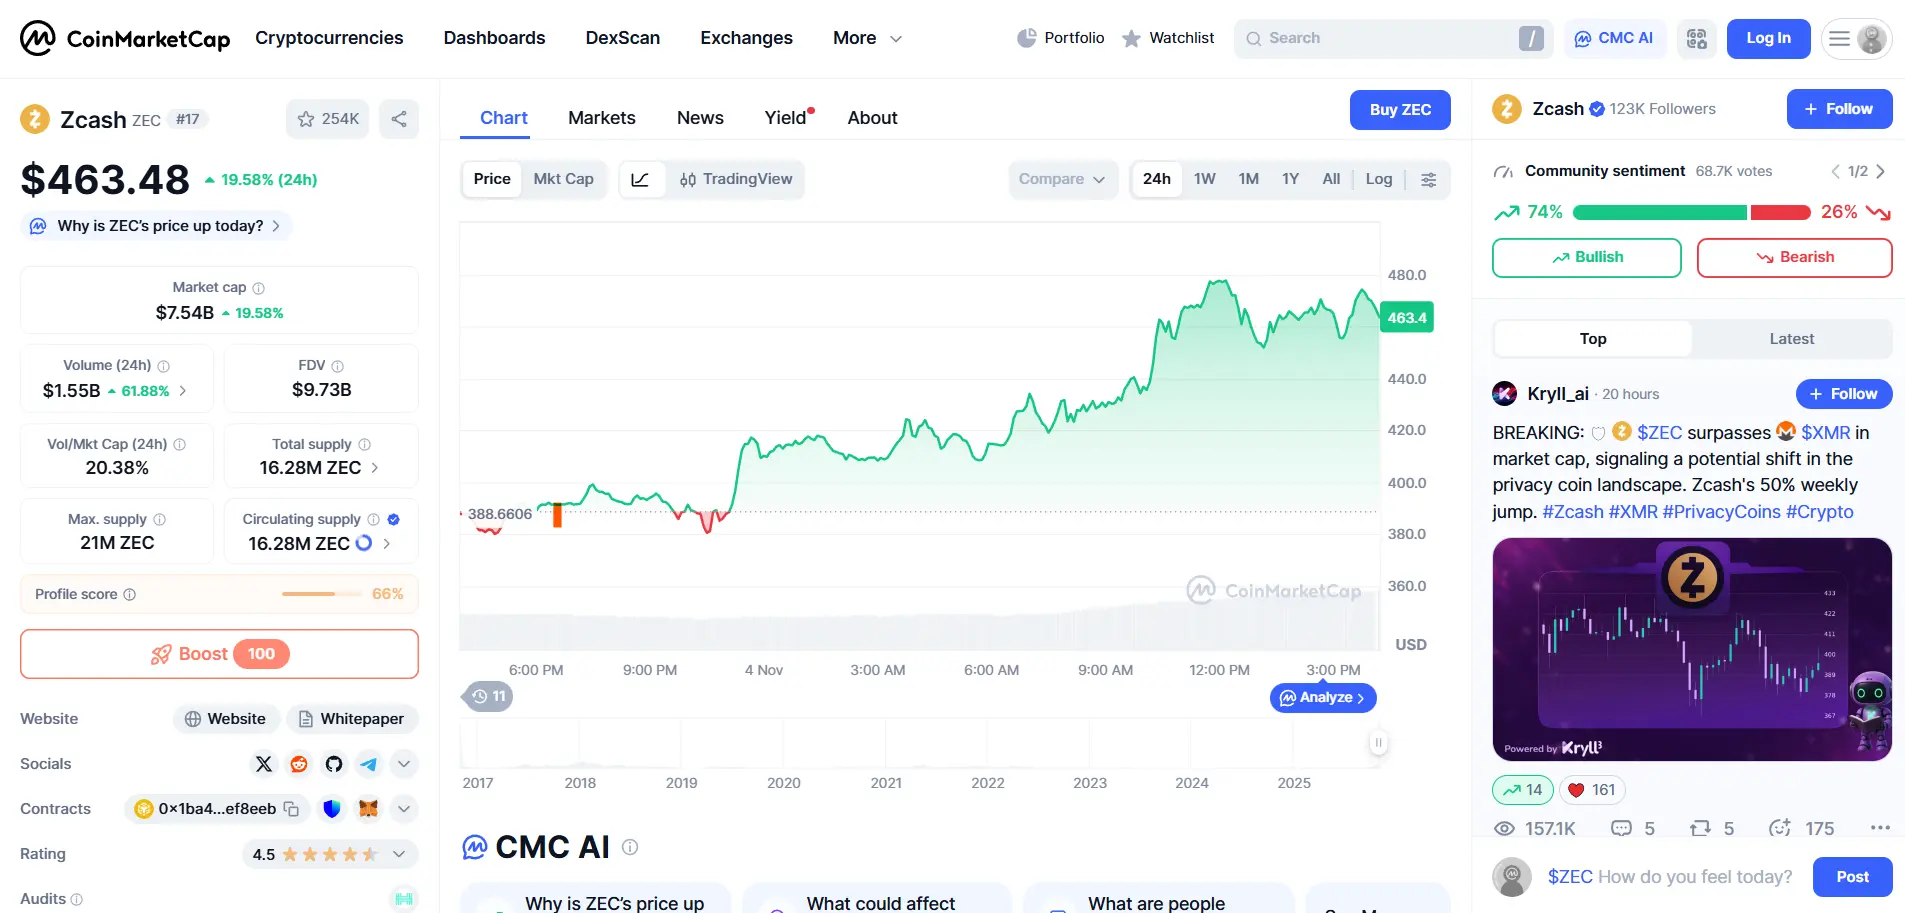Open the GitHub social link
Image resolution: width=1905 pixels, height=913 pixels.
pyautogui.click(x=334, y=764)
